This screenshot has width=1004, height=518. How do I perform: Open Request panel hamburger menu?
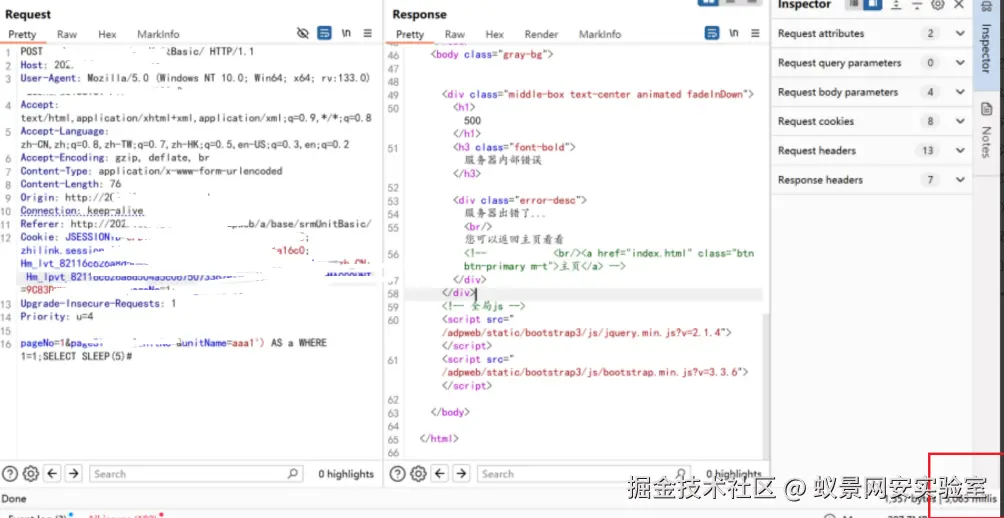368,33
